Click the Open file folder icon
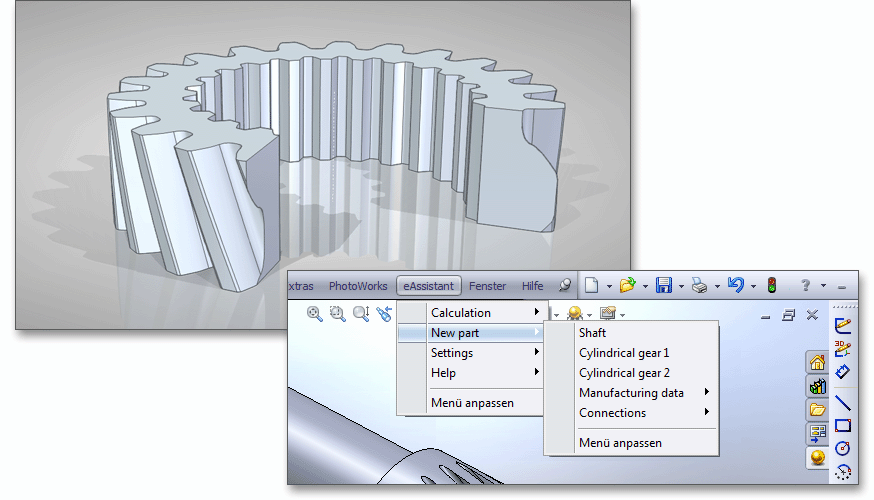Viewport: 874px width, 500px height. tap(627, 286)
